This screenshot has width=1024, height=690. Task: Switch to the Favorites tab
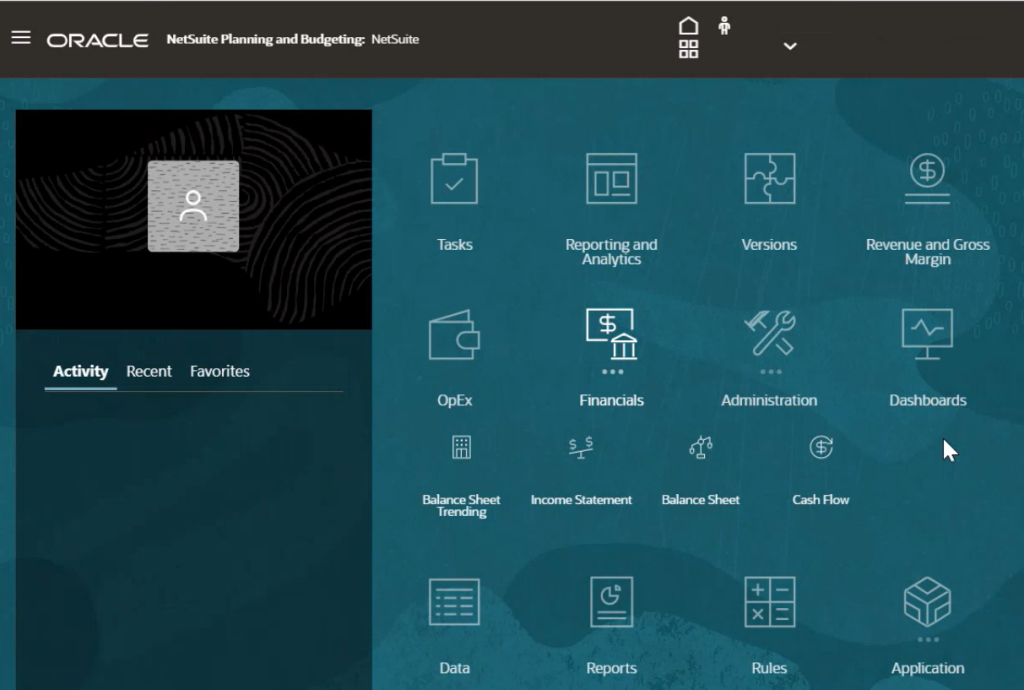coord(220,371)
